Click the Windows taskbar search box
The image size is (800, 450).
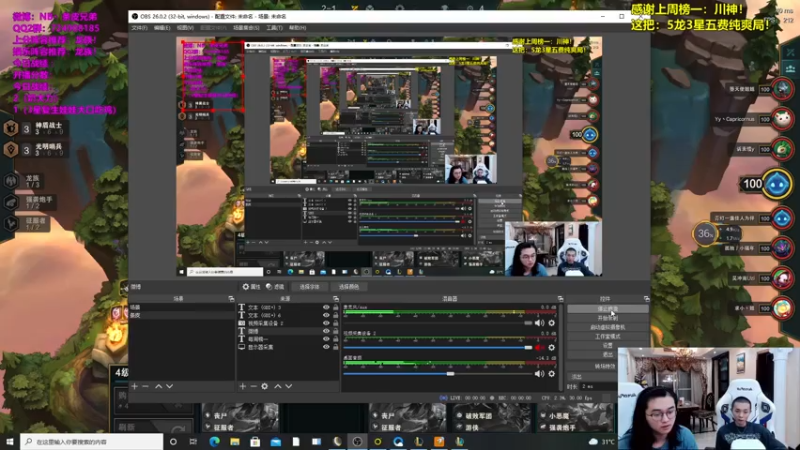tap(92, 441)
